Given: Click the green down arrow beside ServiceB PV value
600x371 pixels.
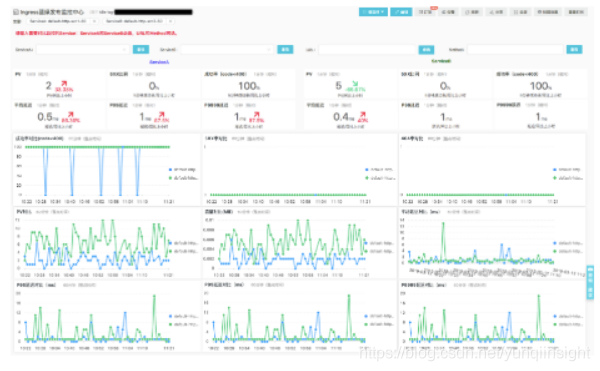Looking at the screenshot, I should [x=355, y=83].
